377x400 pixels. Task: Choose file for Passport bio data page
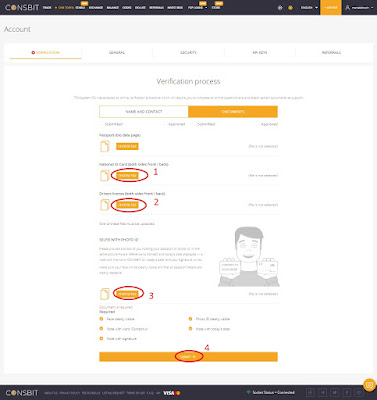(127, 146)
